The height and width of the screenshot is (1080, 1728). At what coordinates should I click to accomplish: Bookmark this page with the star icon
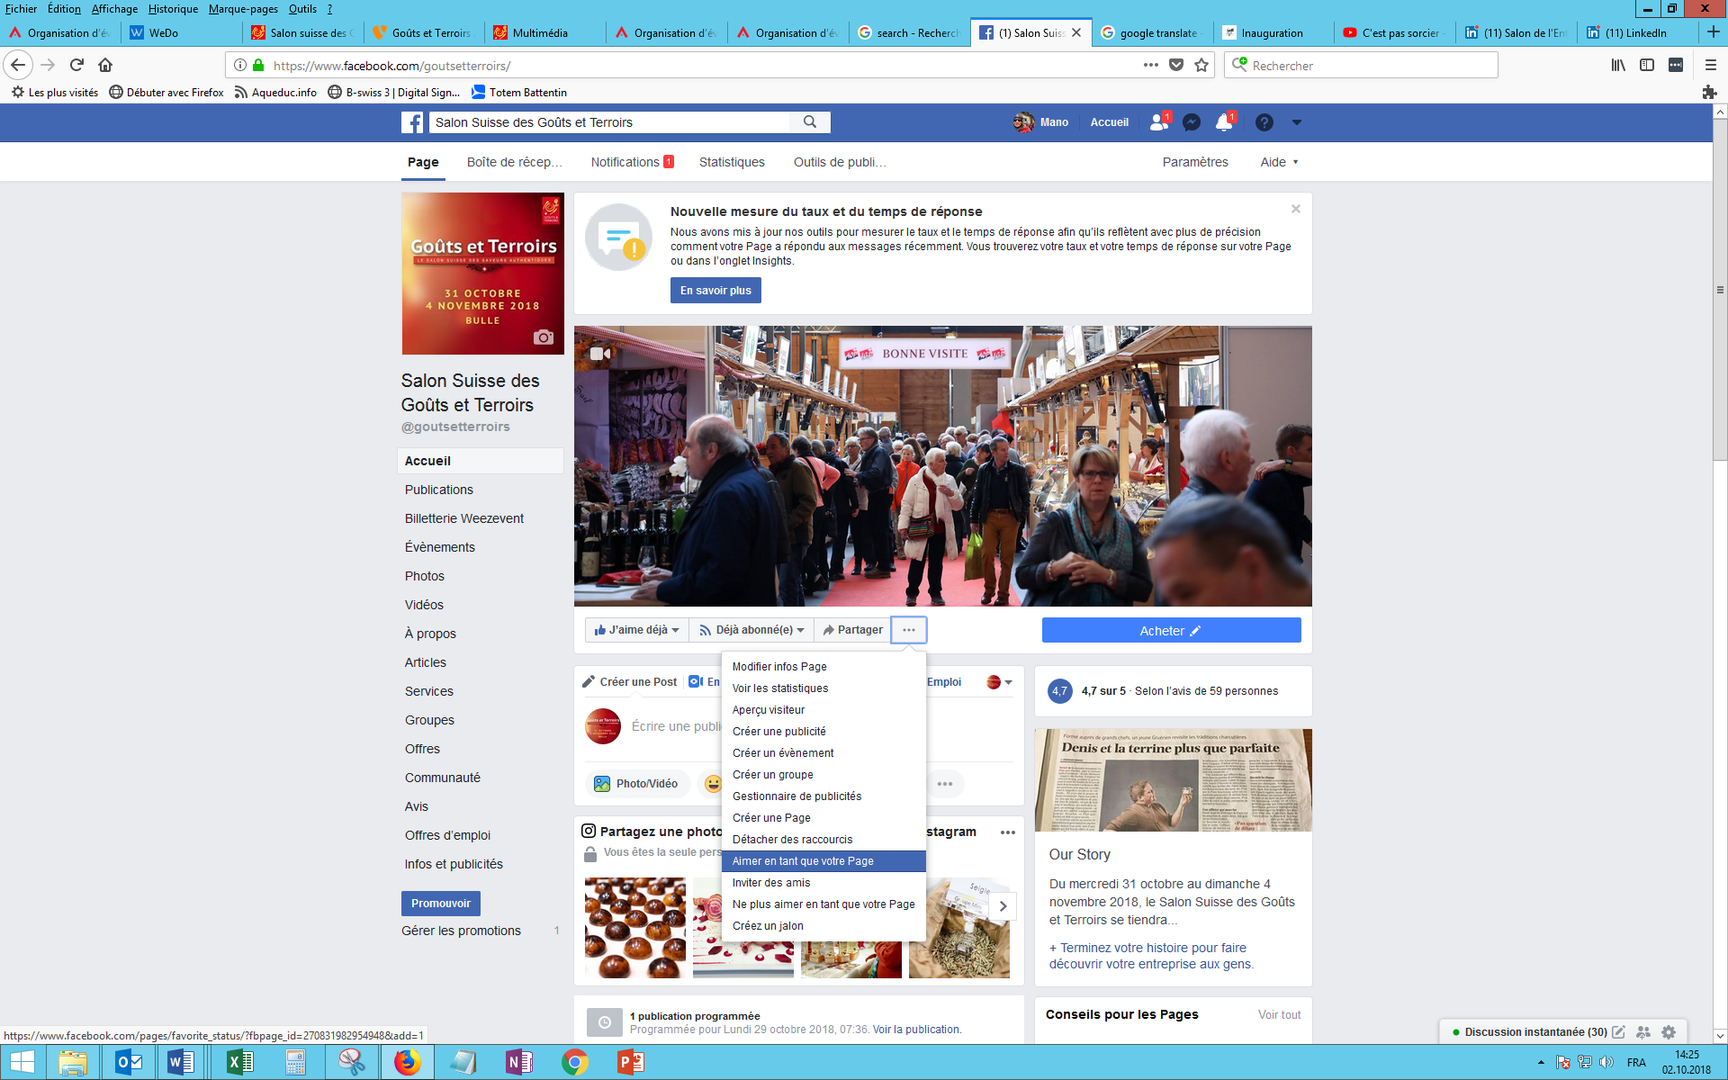click(1201, 65)
